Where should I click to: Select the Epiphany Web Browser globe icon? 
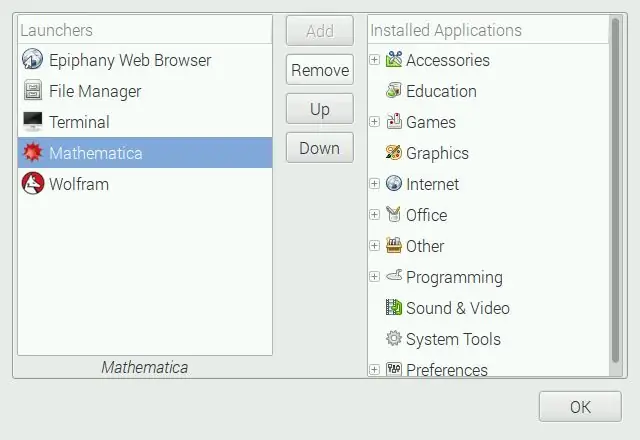tap(32, 59)
